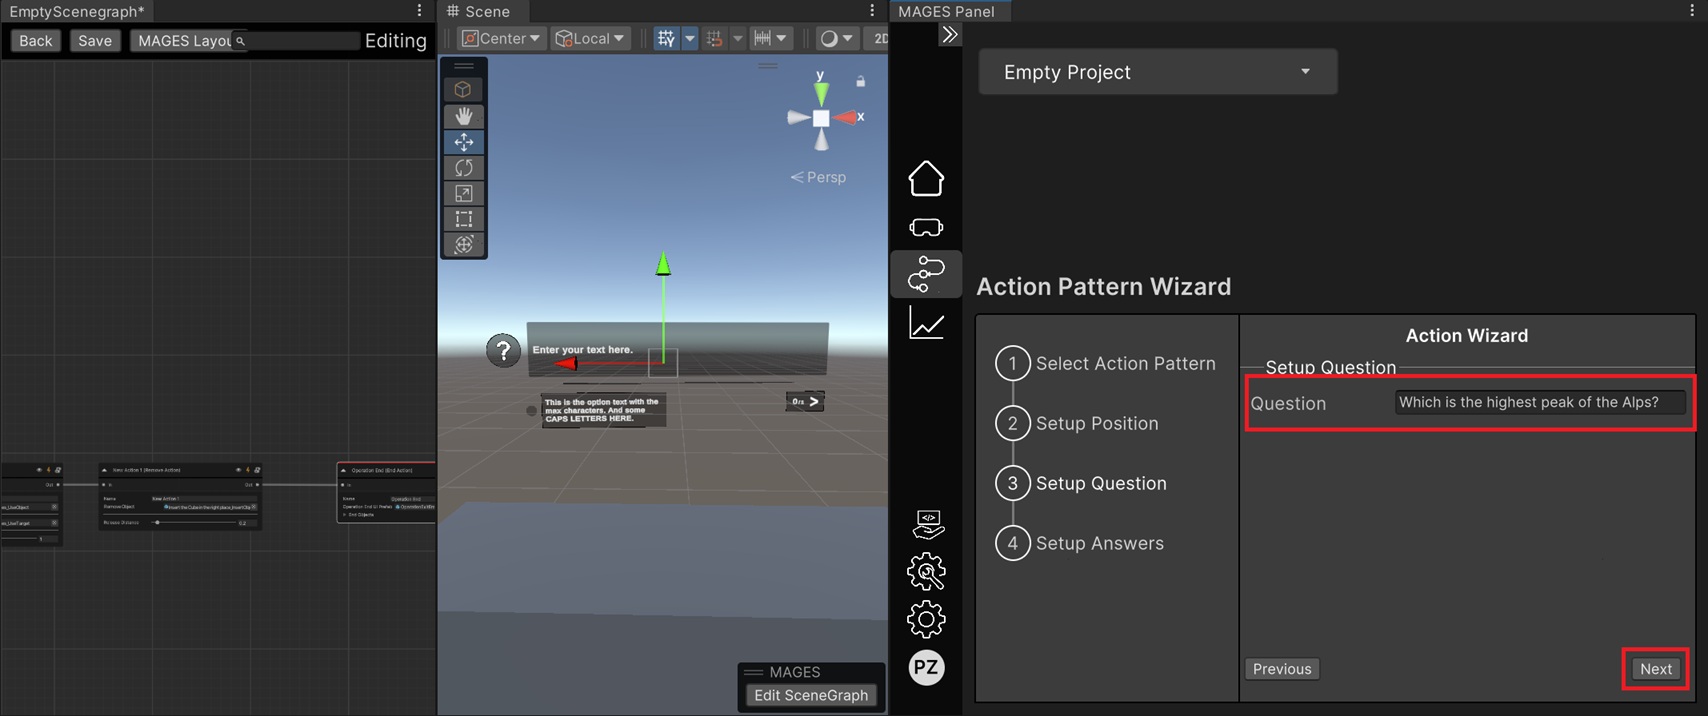Open the Center pivot dropdown
Viewport: 1708px width, 716px height.
click(x=500, y=39)
